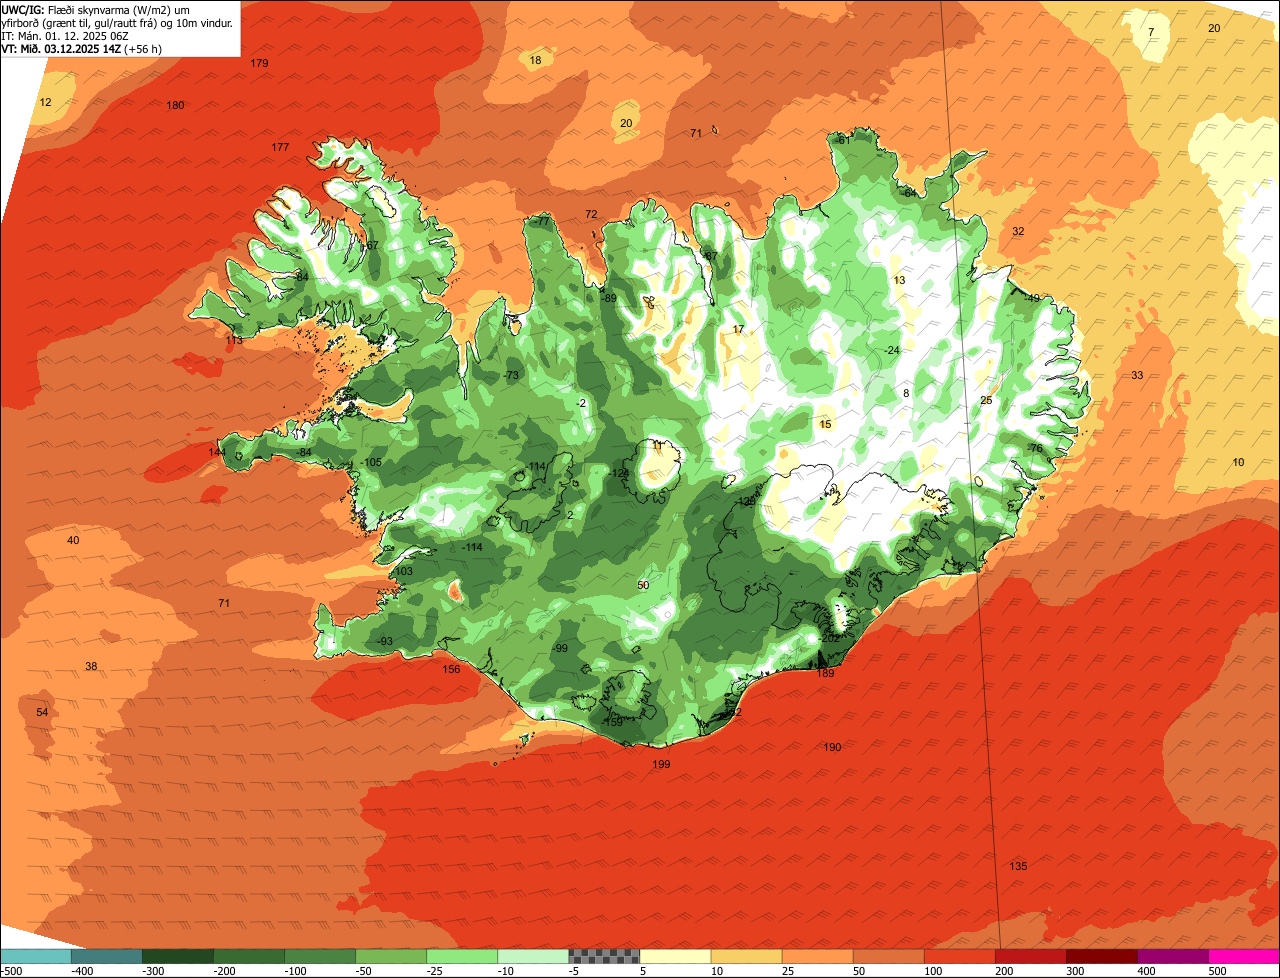1280x978 pixels.
Task: Click the value 113 off the Westfjords
Action: 234,340
